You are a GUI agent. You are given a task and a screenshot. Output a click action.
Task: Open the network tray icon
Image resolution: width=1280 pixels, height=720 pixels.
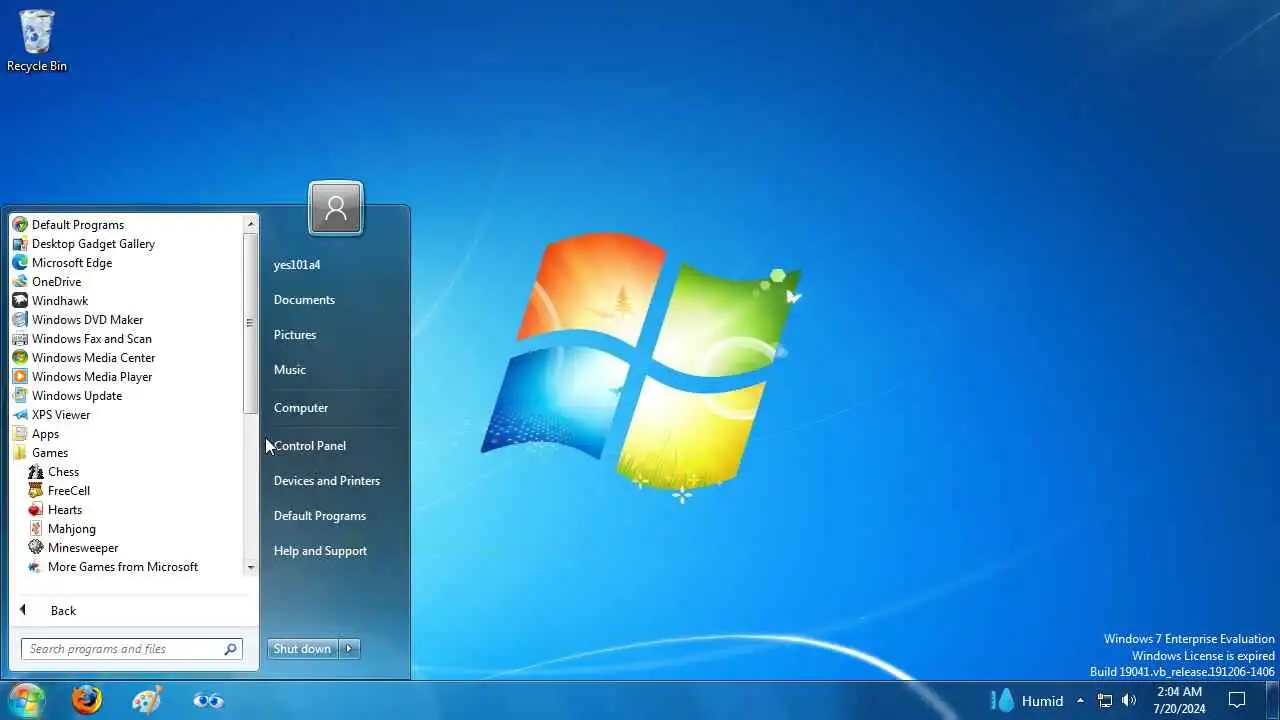tap(1105, 700)
